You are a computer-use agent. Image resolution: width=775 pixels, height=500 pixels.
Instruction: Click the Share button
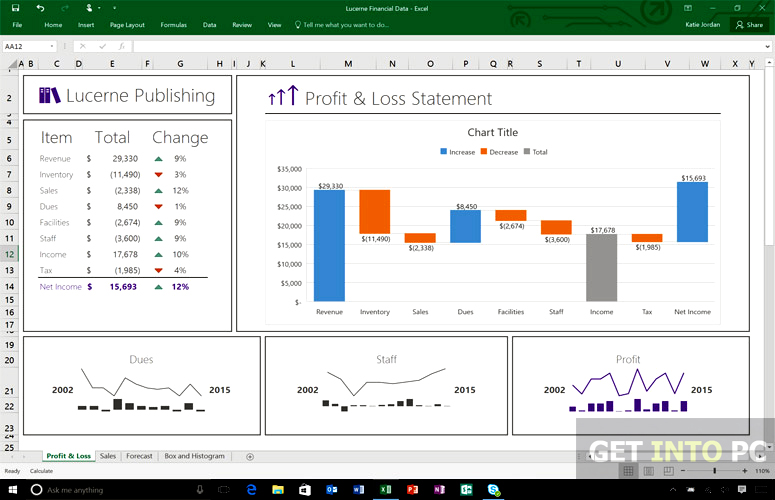[749, 25]
